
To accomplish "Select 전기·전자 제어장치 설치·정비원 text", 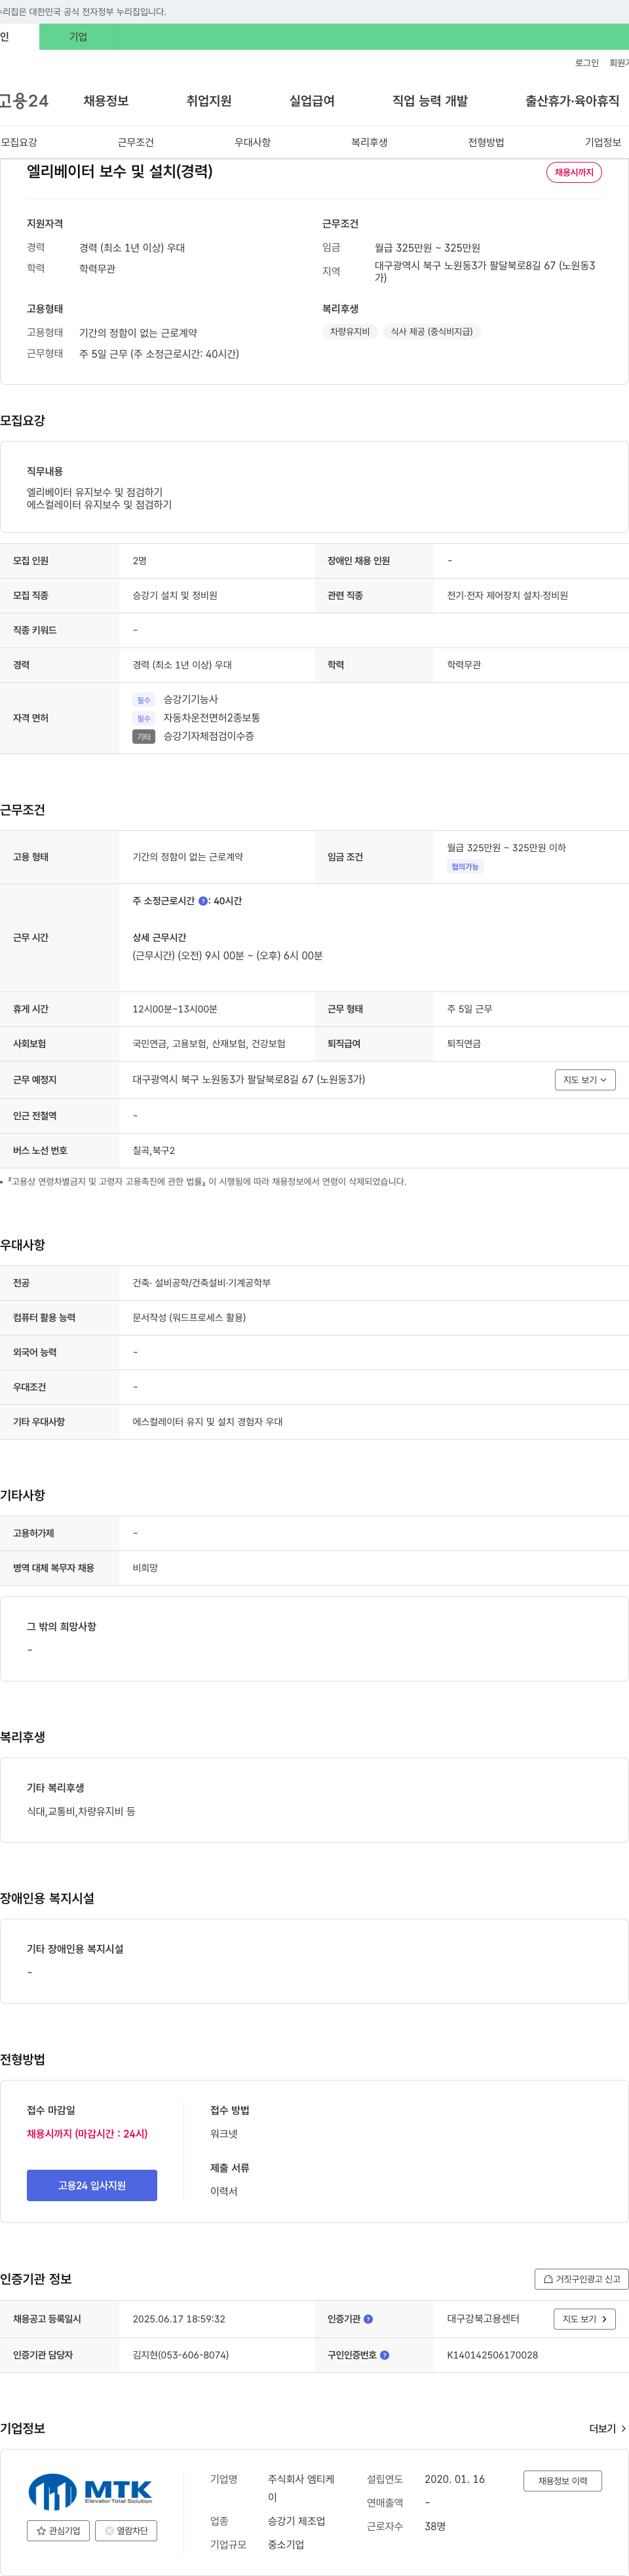I will click(x=508, y=596).
